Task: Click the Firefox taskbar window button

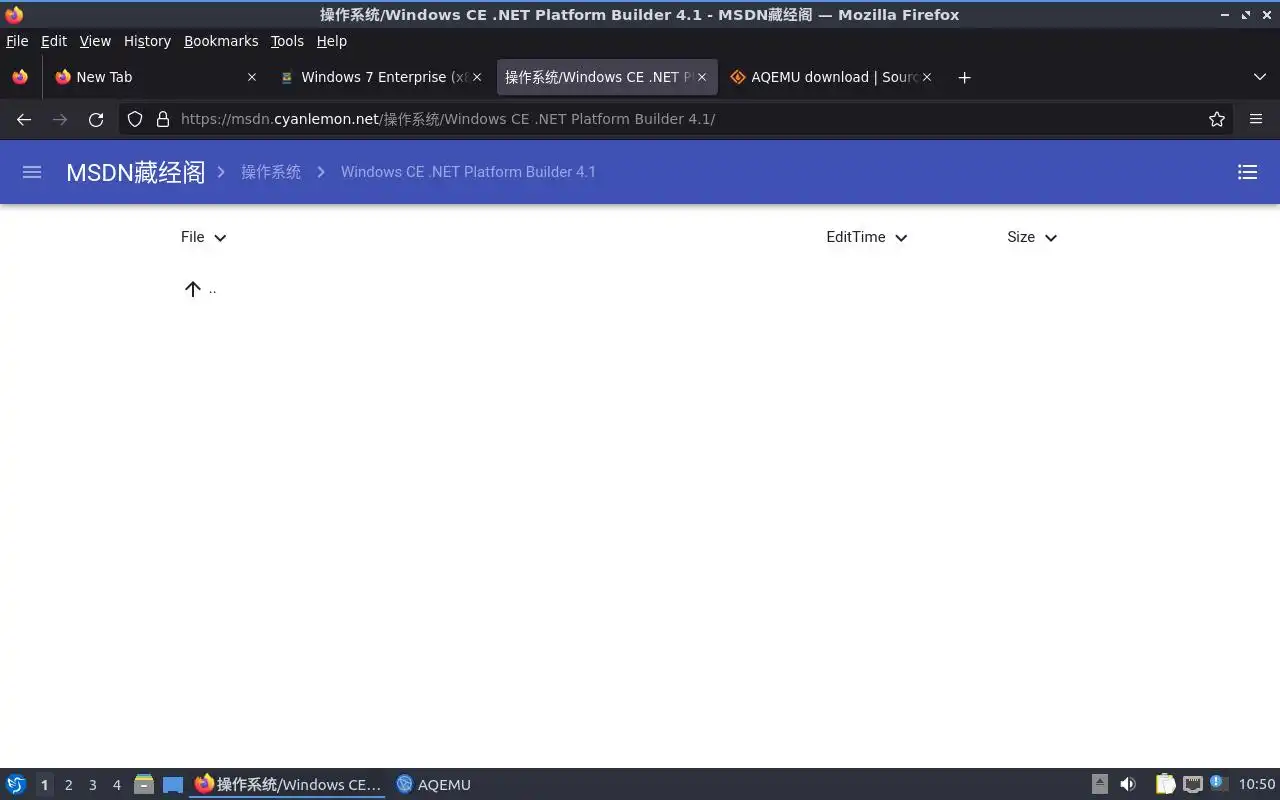Action: [288, 785]
